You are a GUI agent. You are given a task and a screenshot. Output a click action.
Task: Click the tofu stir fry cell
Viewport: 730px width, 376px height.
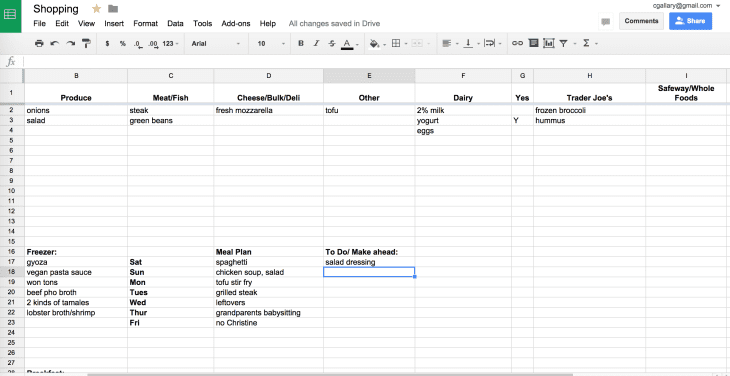click(269, 282)
